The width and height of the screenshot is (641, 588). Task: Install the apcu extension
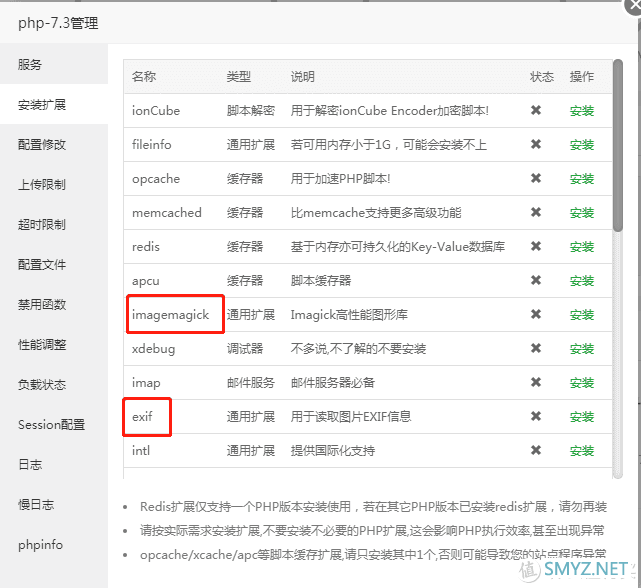coord(582,281)
